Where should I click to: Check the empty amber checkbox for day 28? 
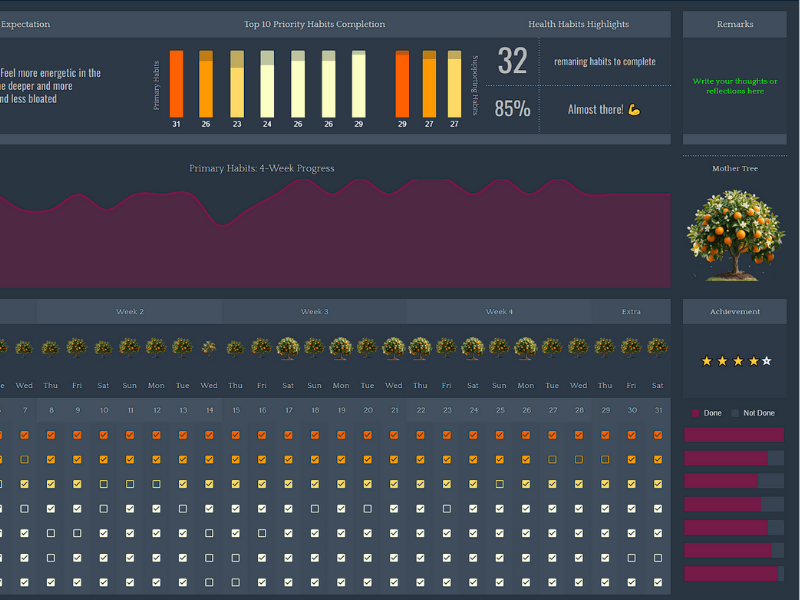click(x=579, y=459)
